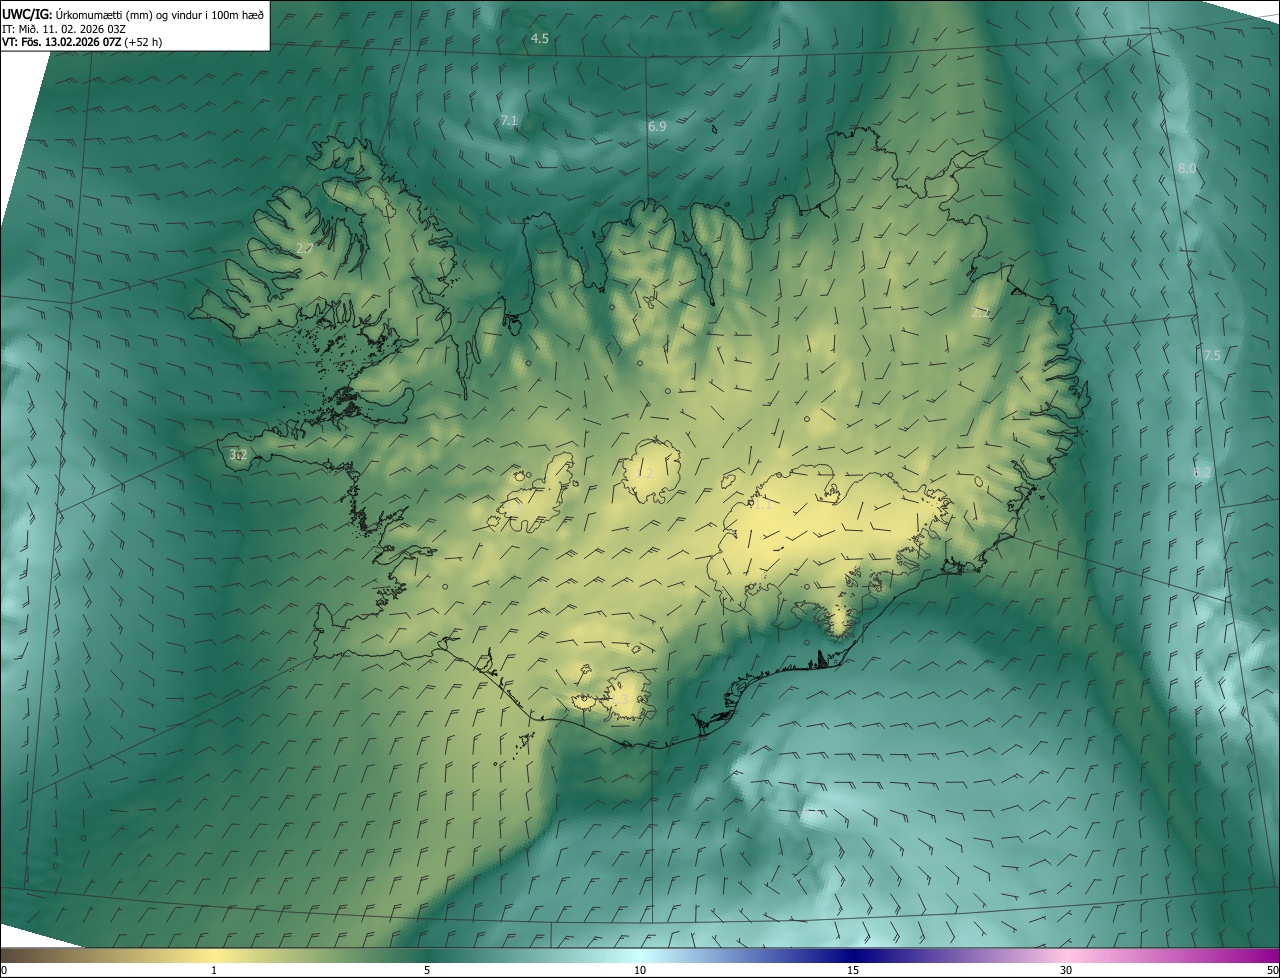Click the 'VT: Fös. 13.02.2026 07Z (+52 h)' line
This screenshot has width=1280, height=978.
(x=82, y=42)
